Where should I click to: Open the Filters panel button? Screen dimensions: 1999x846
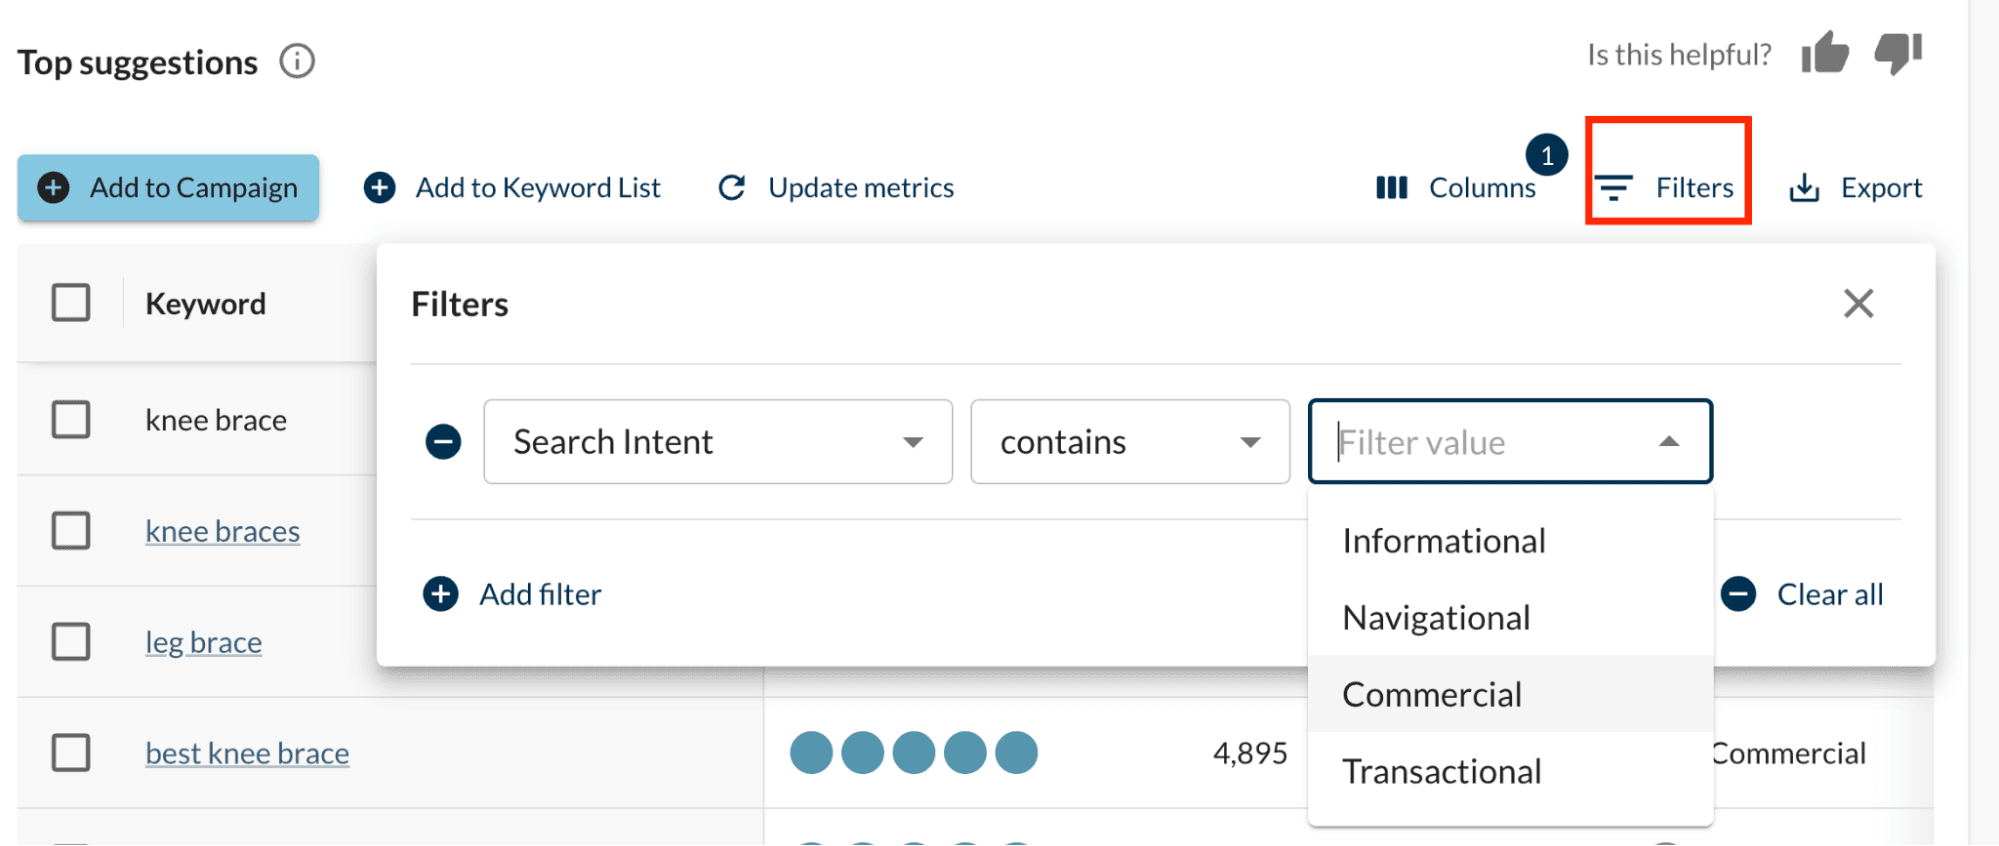(1667, 187)
